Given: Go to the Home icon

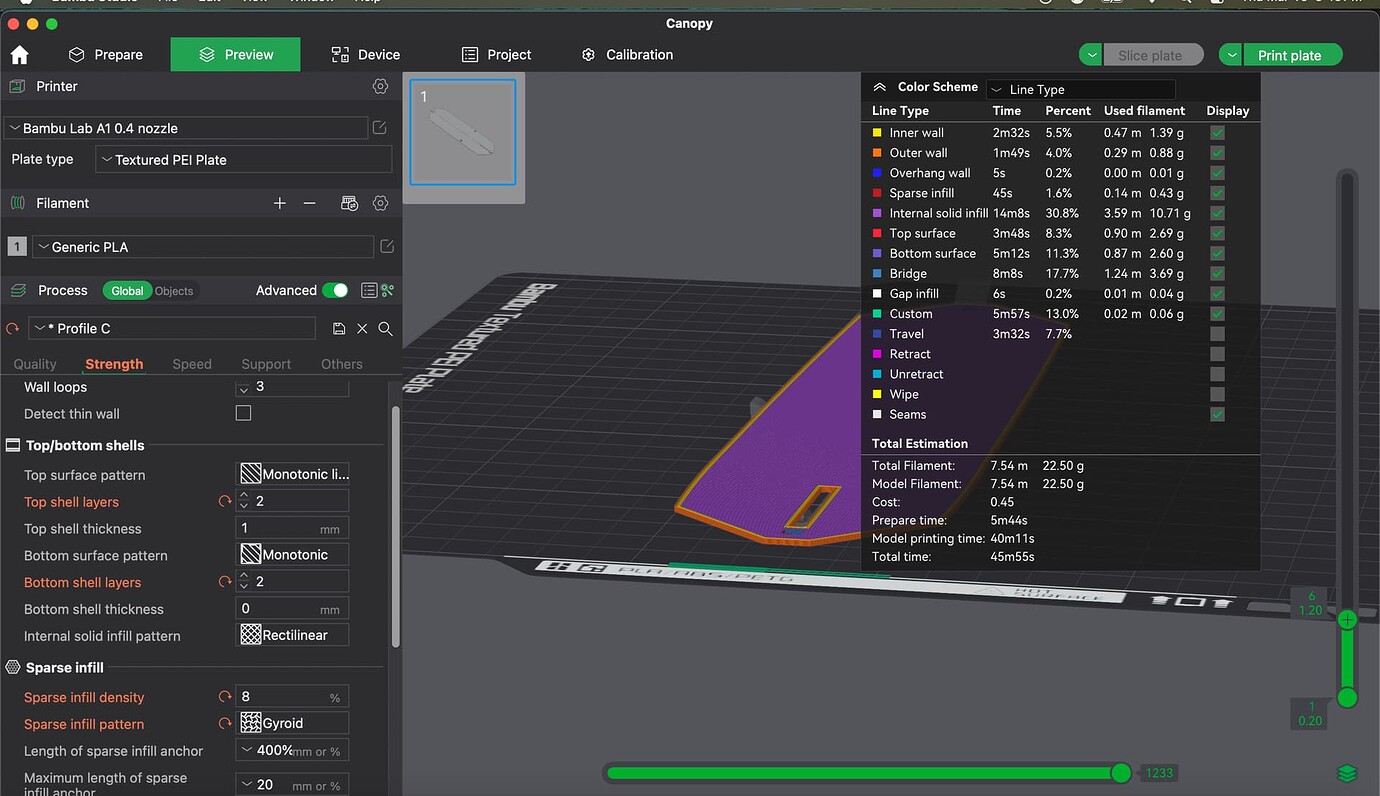Looking at the screenshot, I should tap(19, 55).
